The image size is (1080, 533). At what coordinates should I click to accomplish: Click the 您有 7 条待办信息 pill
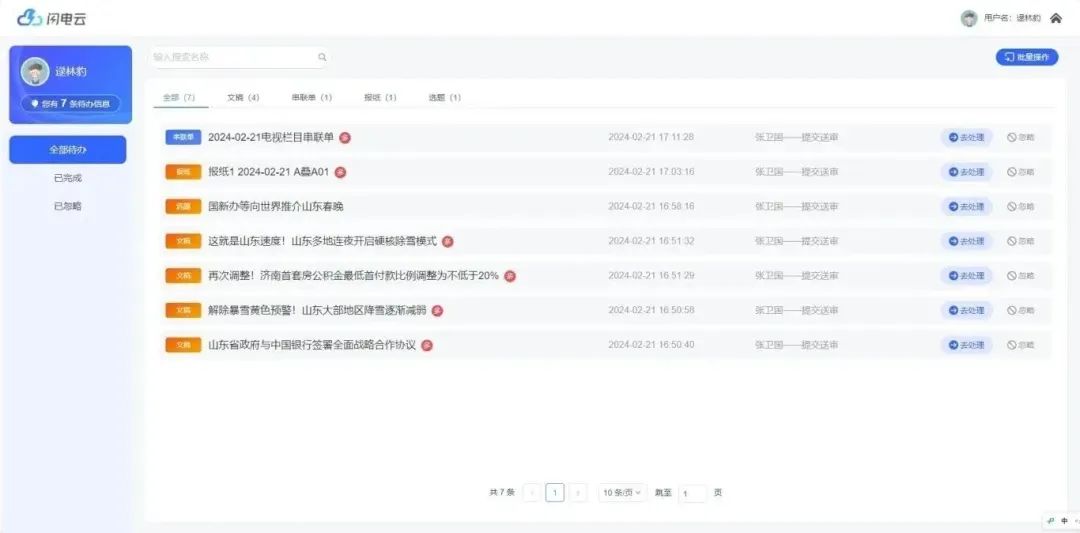(70, 103)
